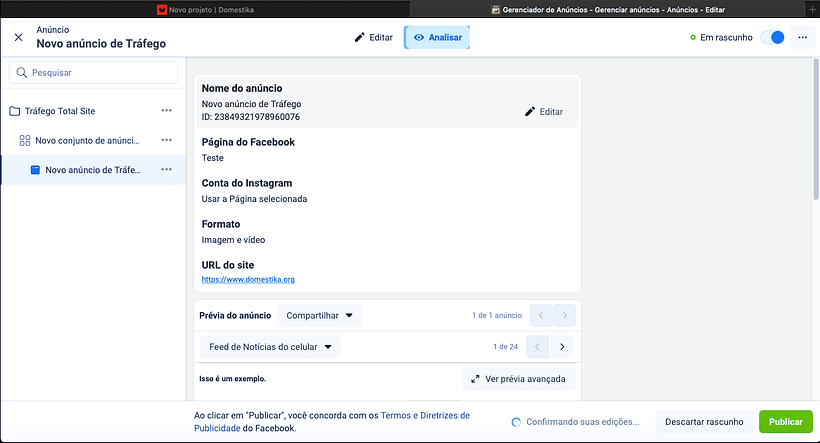Click the pencil Editar tab at top
The image size is (820, 443).
(373, 37)
